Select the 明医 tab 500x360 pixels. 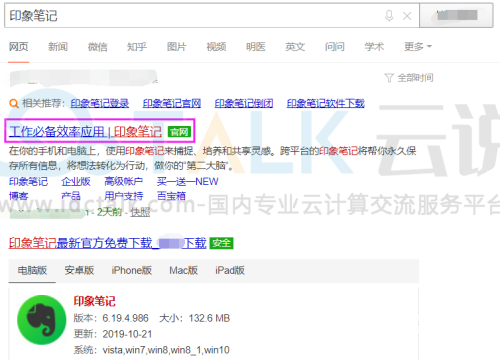(x=256, y=47)
